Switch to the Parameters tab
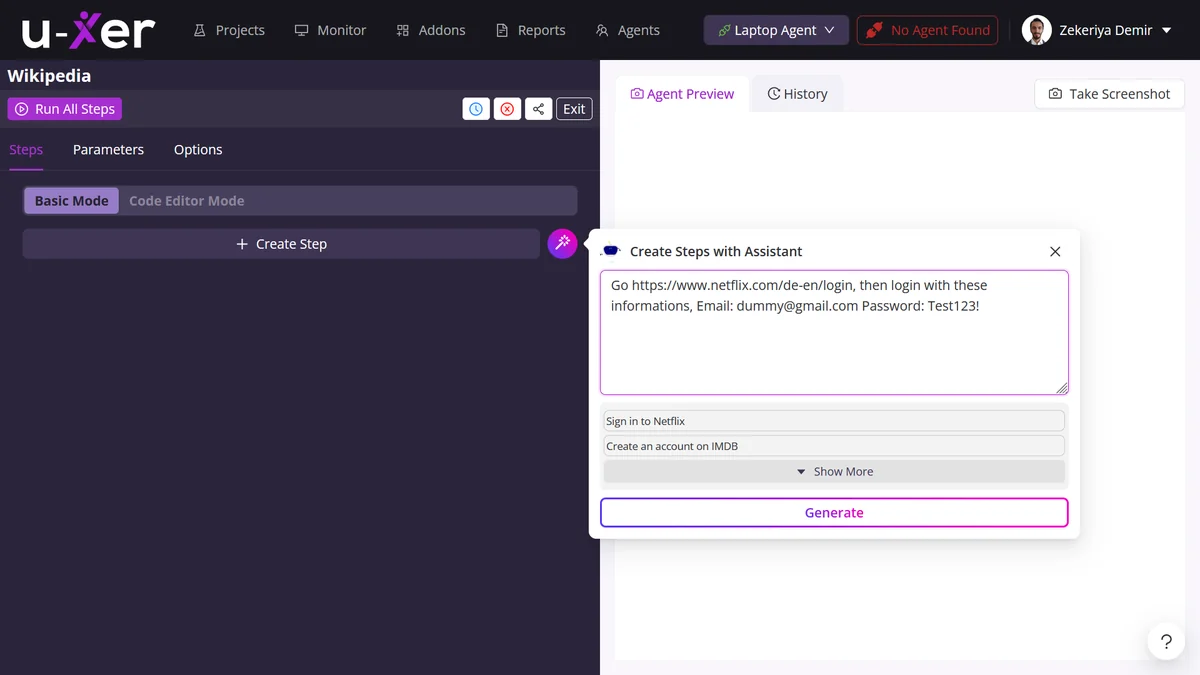The height and width of the screenshot is (675, 1200). point(108,150)
